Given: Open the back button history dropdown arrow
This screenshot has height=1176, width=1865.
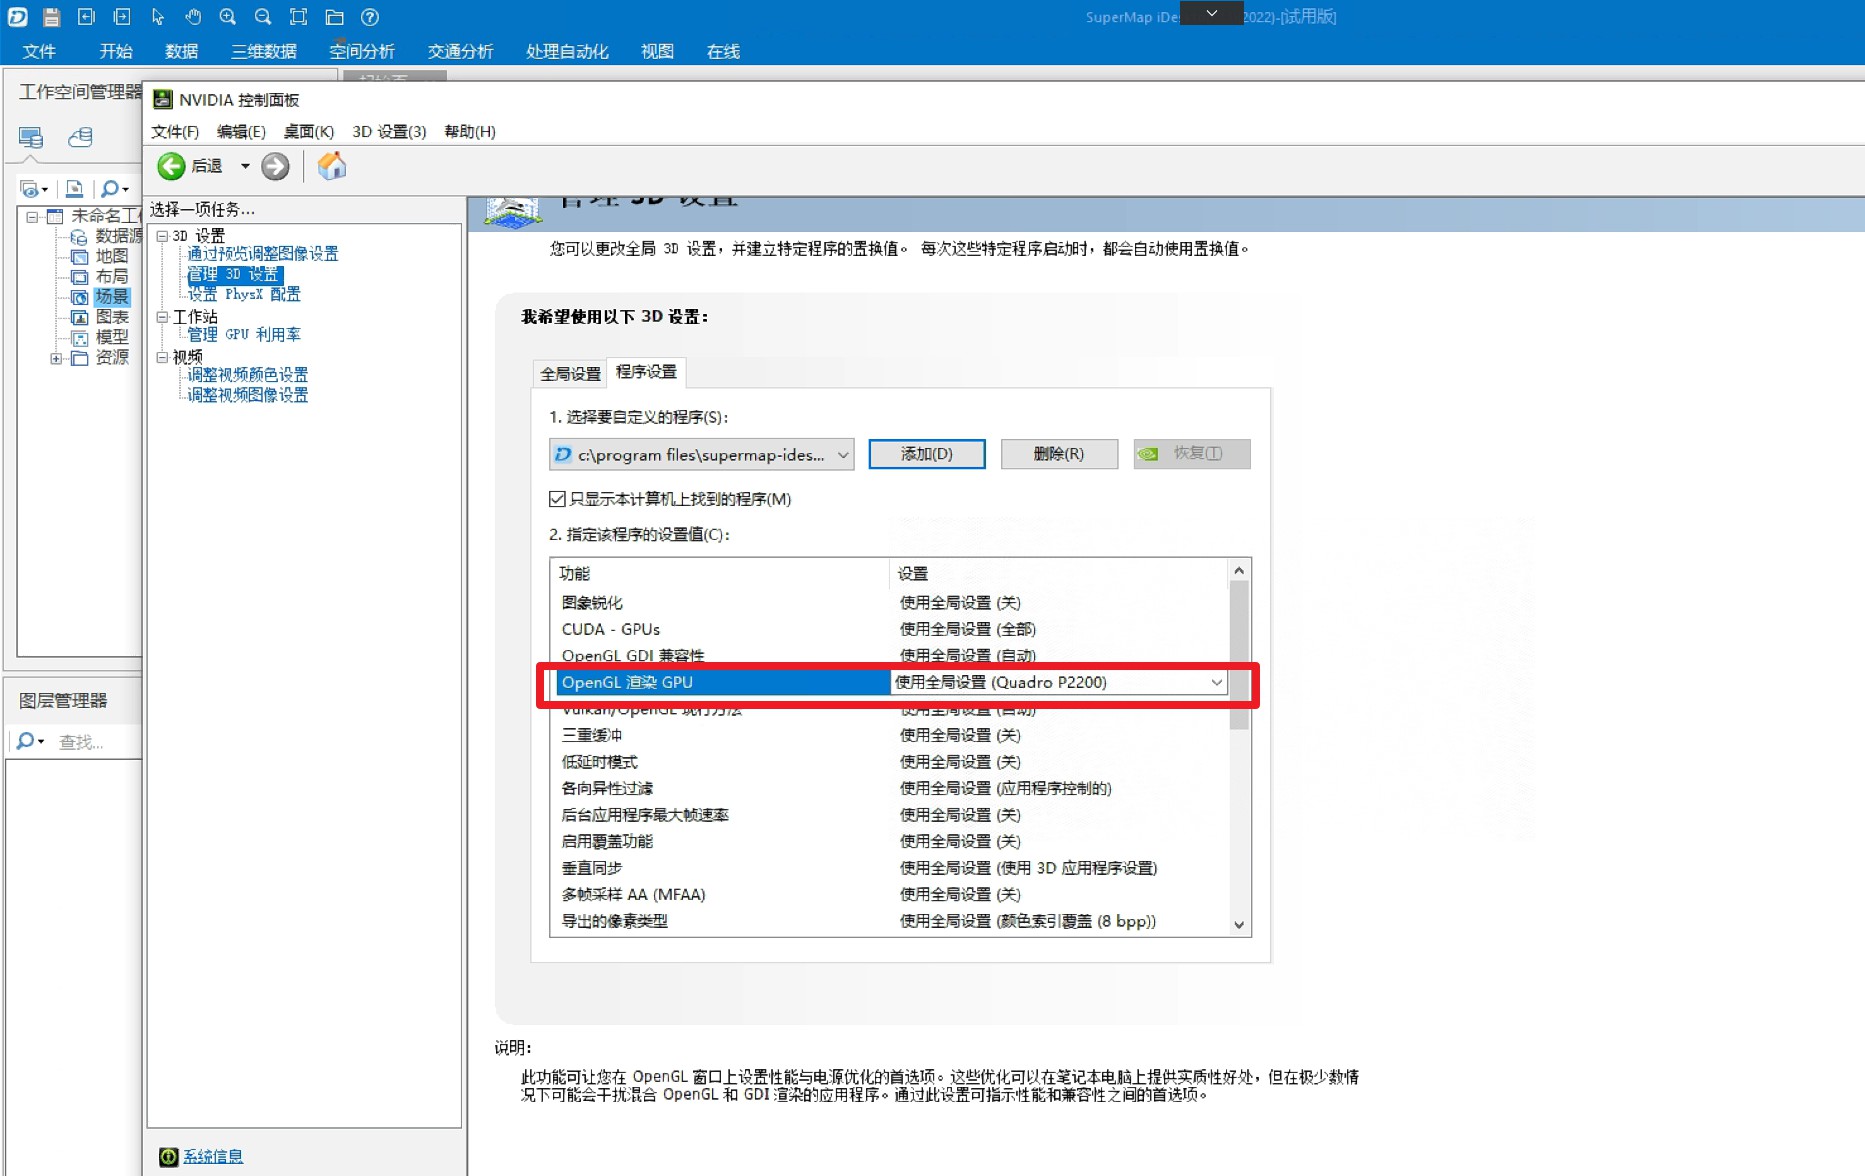Looking at the screenshot, I should click(x=245, y=166).
